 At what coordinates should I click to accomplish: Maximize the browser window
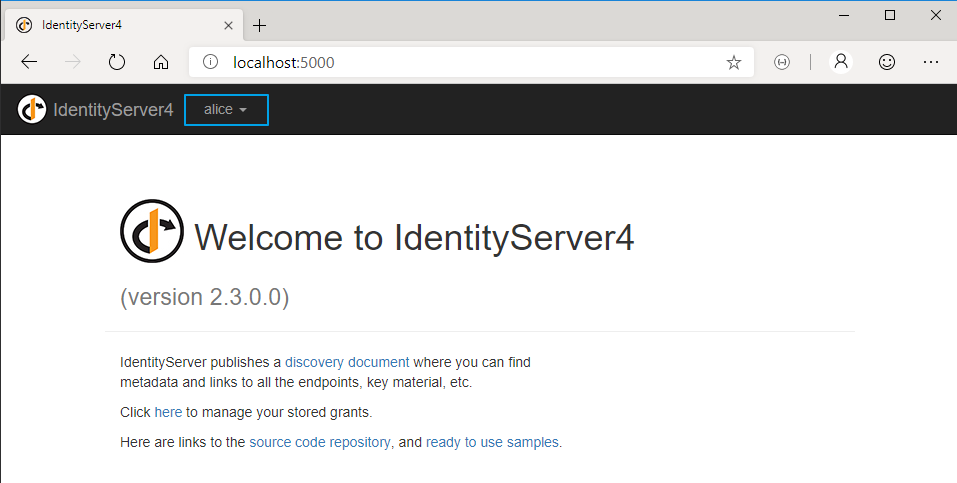click(890, 15)
